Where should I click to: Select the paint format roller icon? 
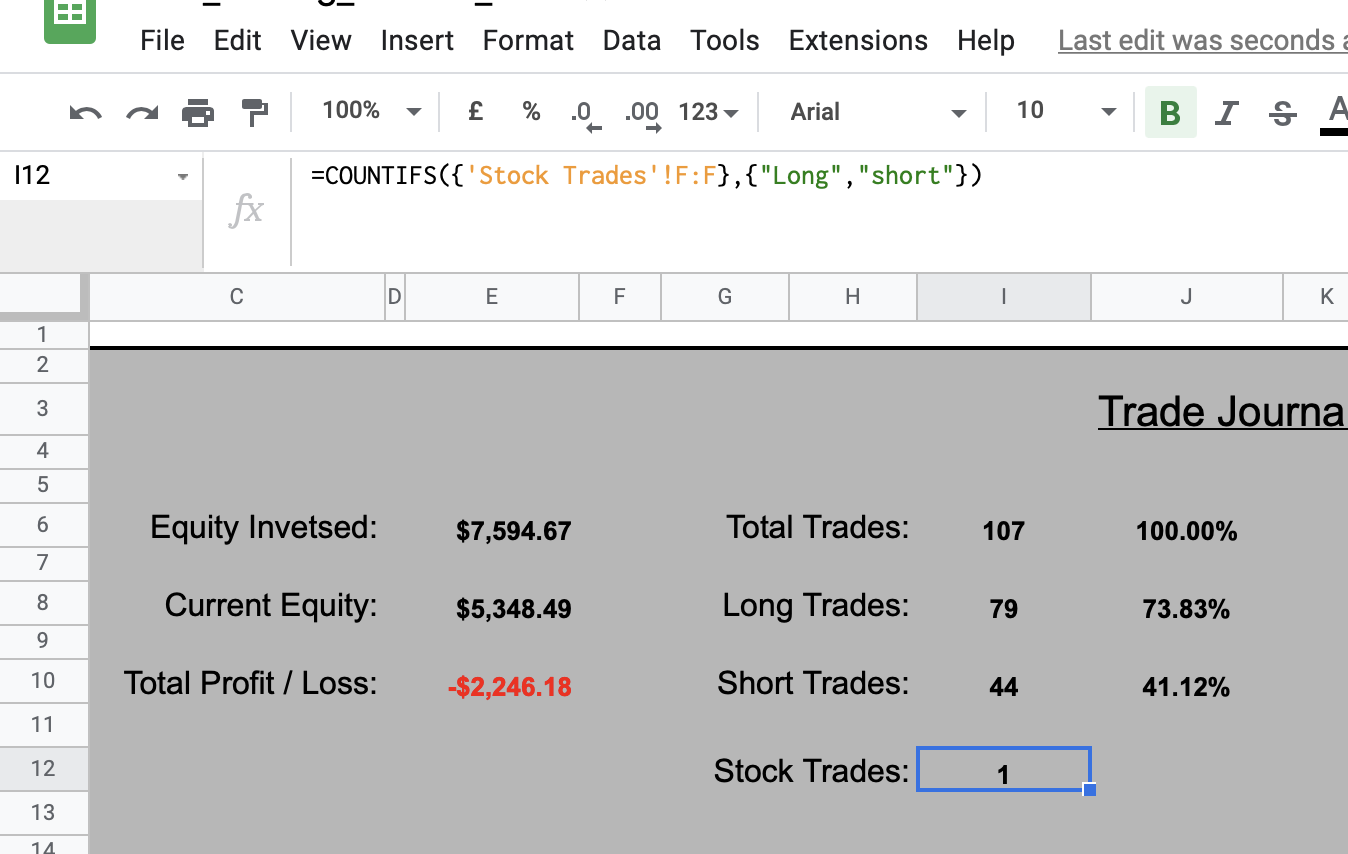tap(255, 112)
